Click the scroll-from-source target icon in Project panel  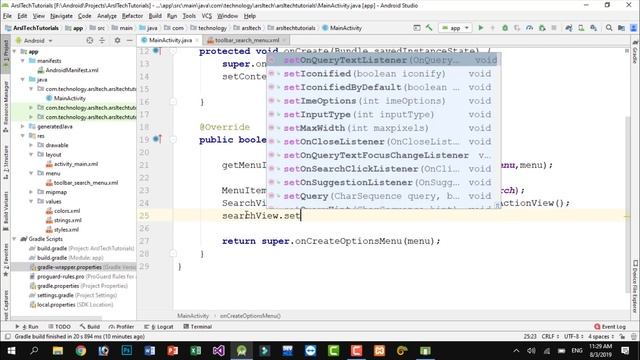90,40
